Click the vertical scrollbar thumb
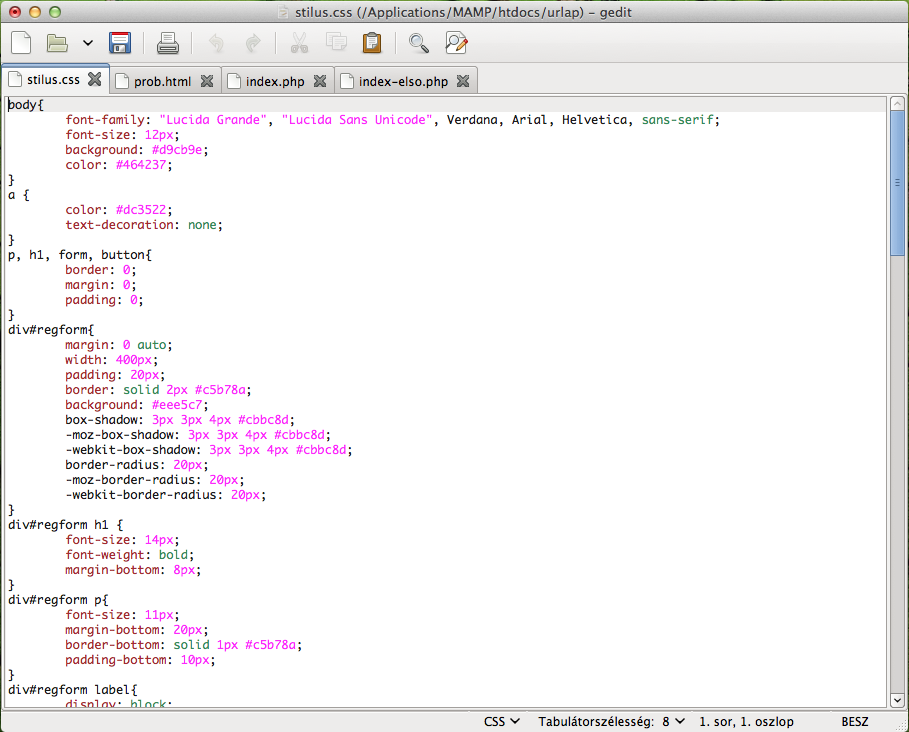This screenshot has width=909, height=732. point(897,183)
